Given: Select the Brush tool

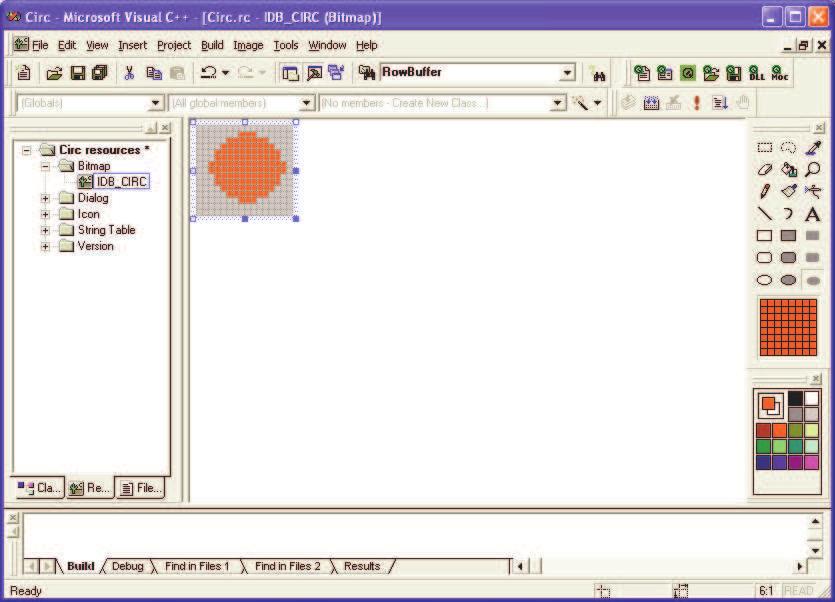Looking at the screenshot, I should [x=789, y=191].
